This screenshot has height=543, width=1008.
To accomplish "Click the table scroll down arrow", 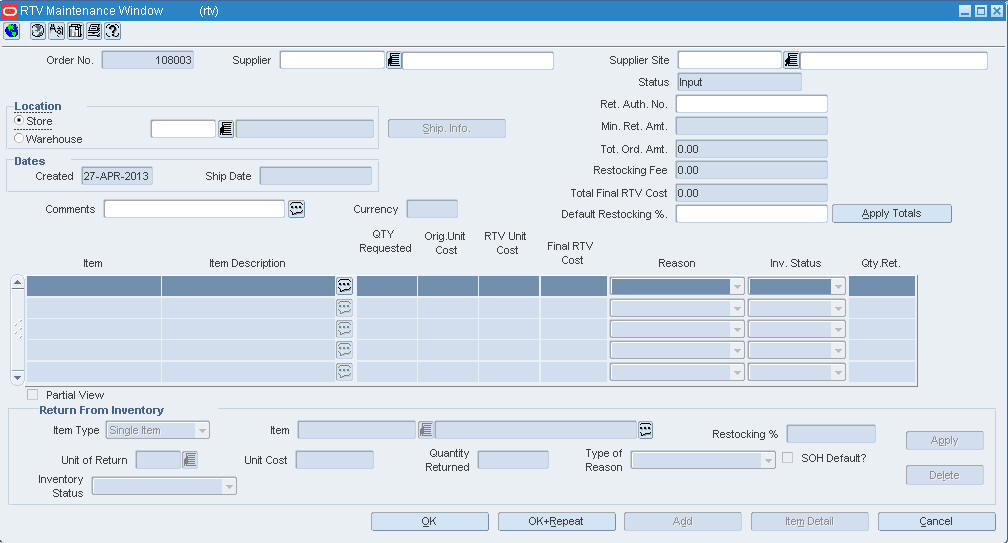I will 17,377.
